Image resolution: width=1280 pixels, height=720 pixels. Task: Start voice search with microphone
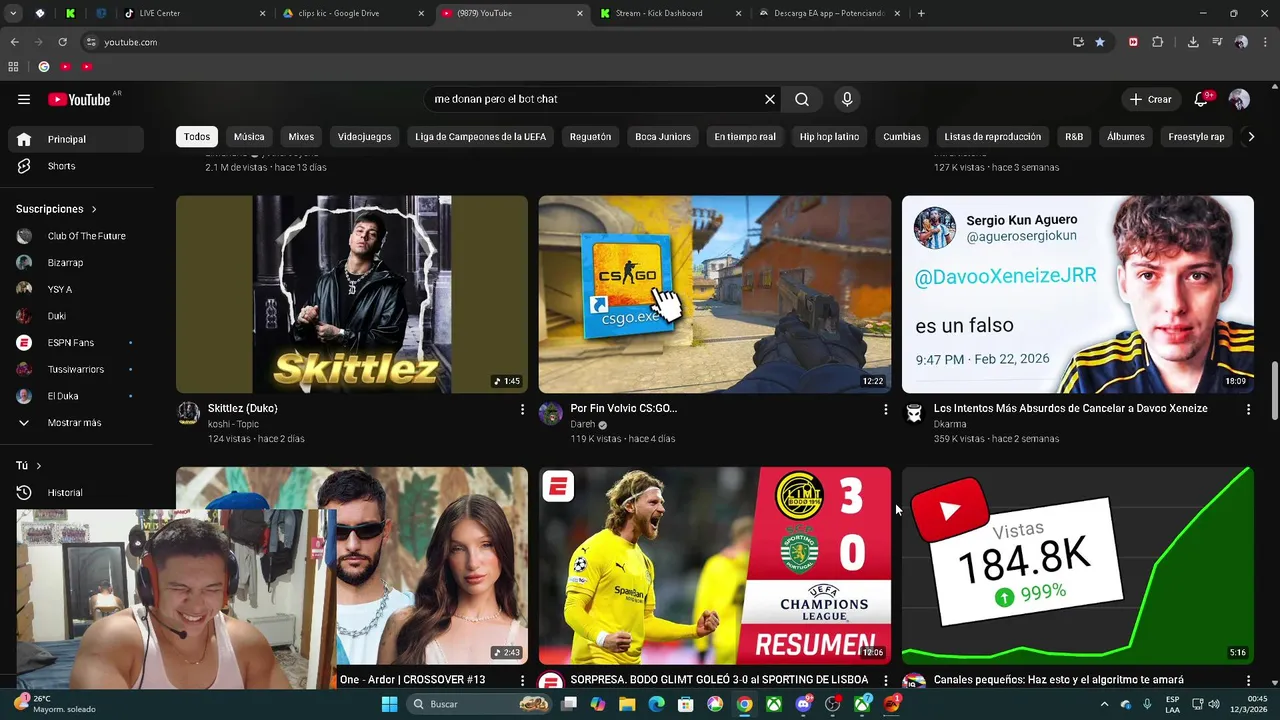point(847,99)
